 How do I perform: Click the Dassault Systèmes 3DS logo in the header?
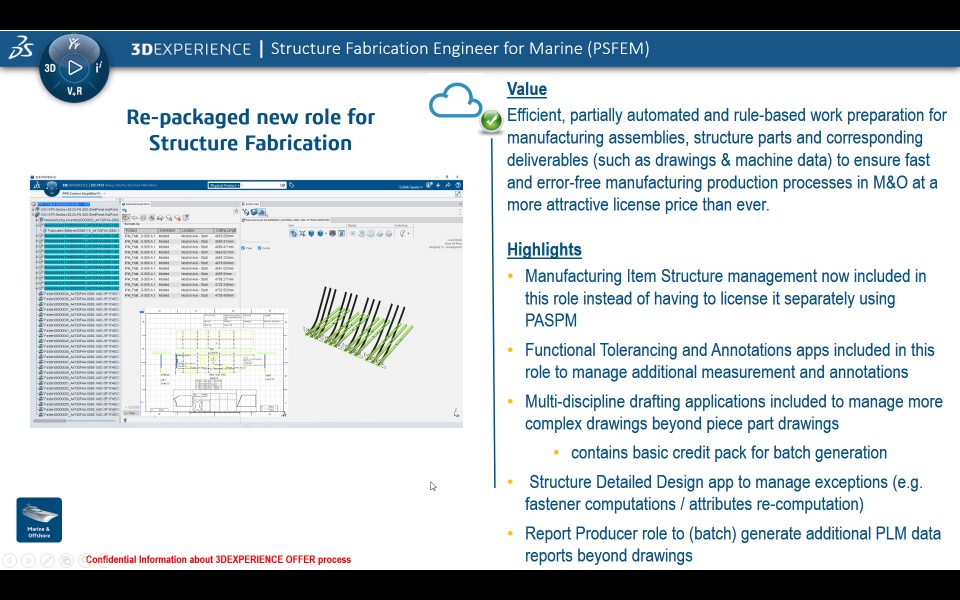coord(21,48)
